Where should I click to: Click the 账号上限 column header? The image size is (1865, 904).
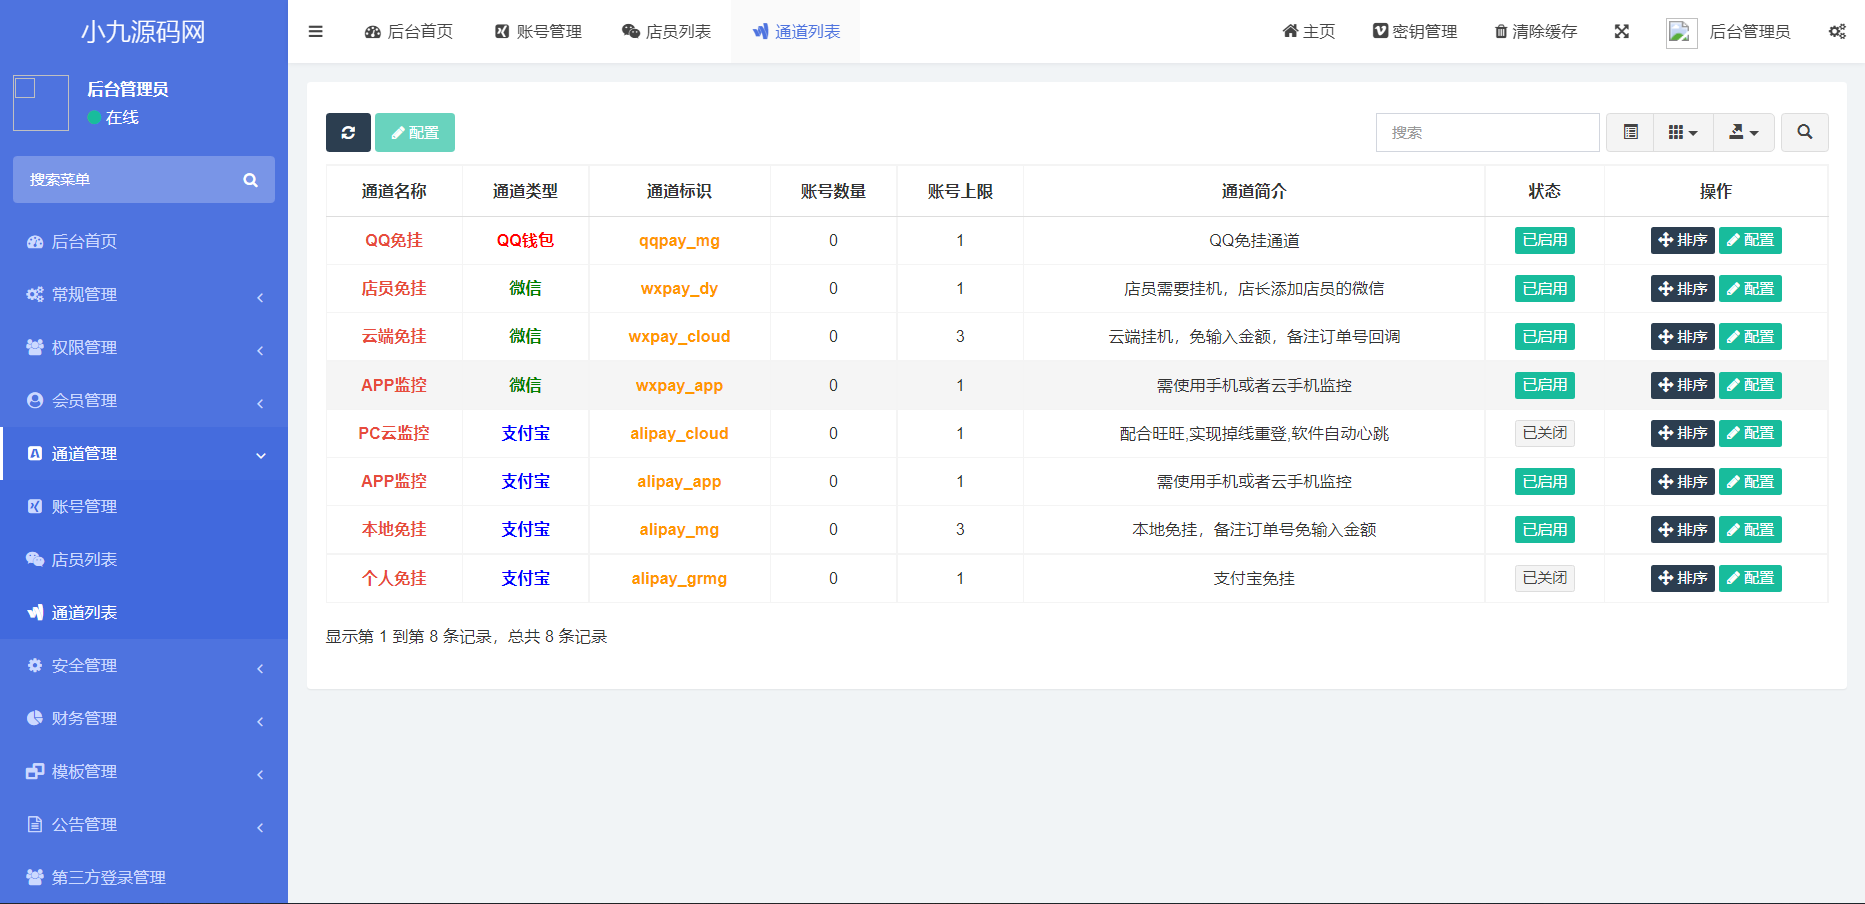tap(960, 191)
